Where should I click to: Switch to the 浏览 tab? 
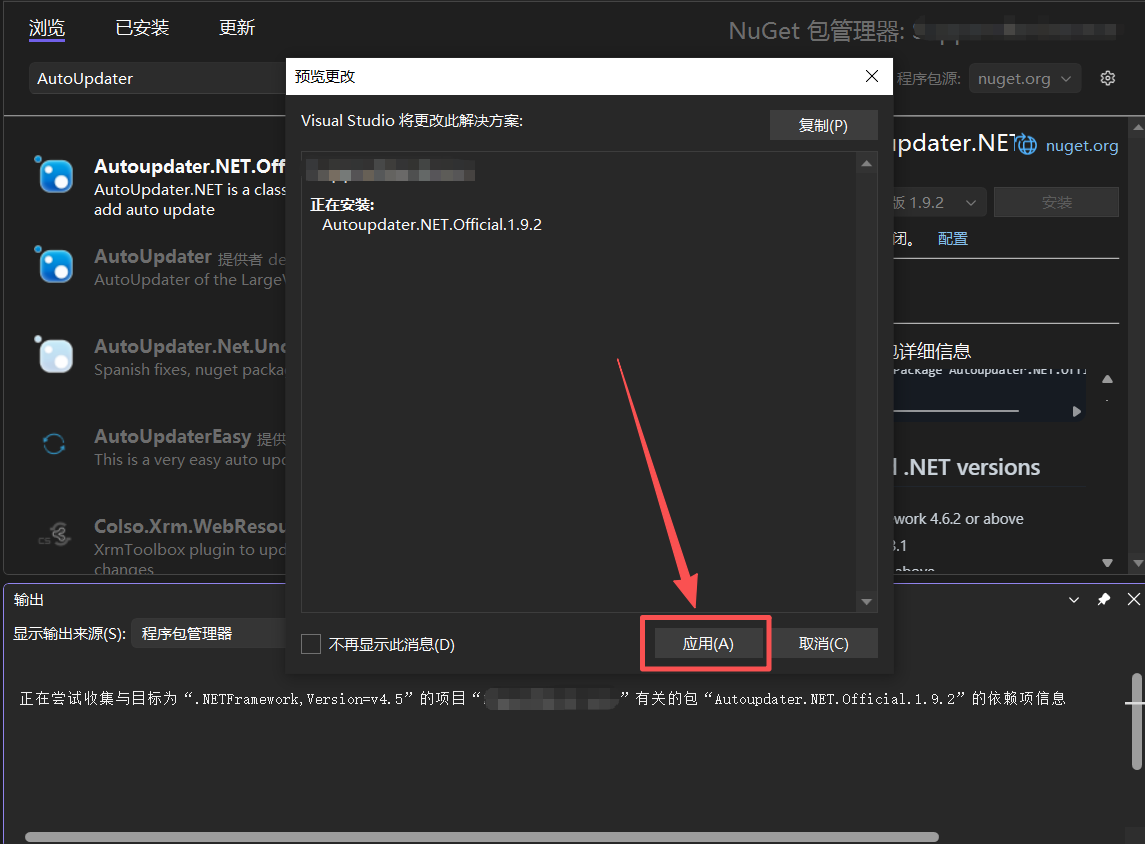click(47, 28)
